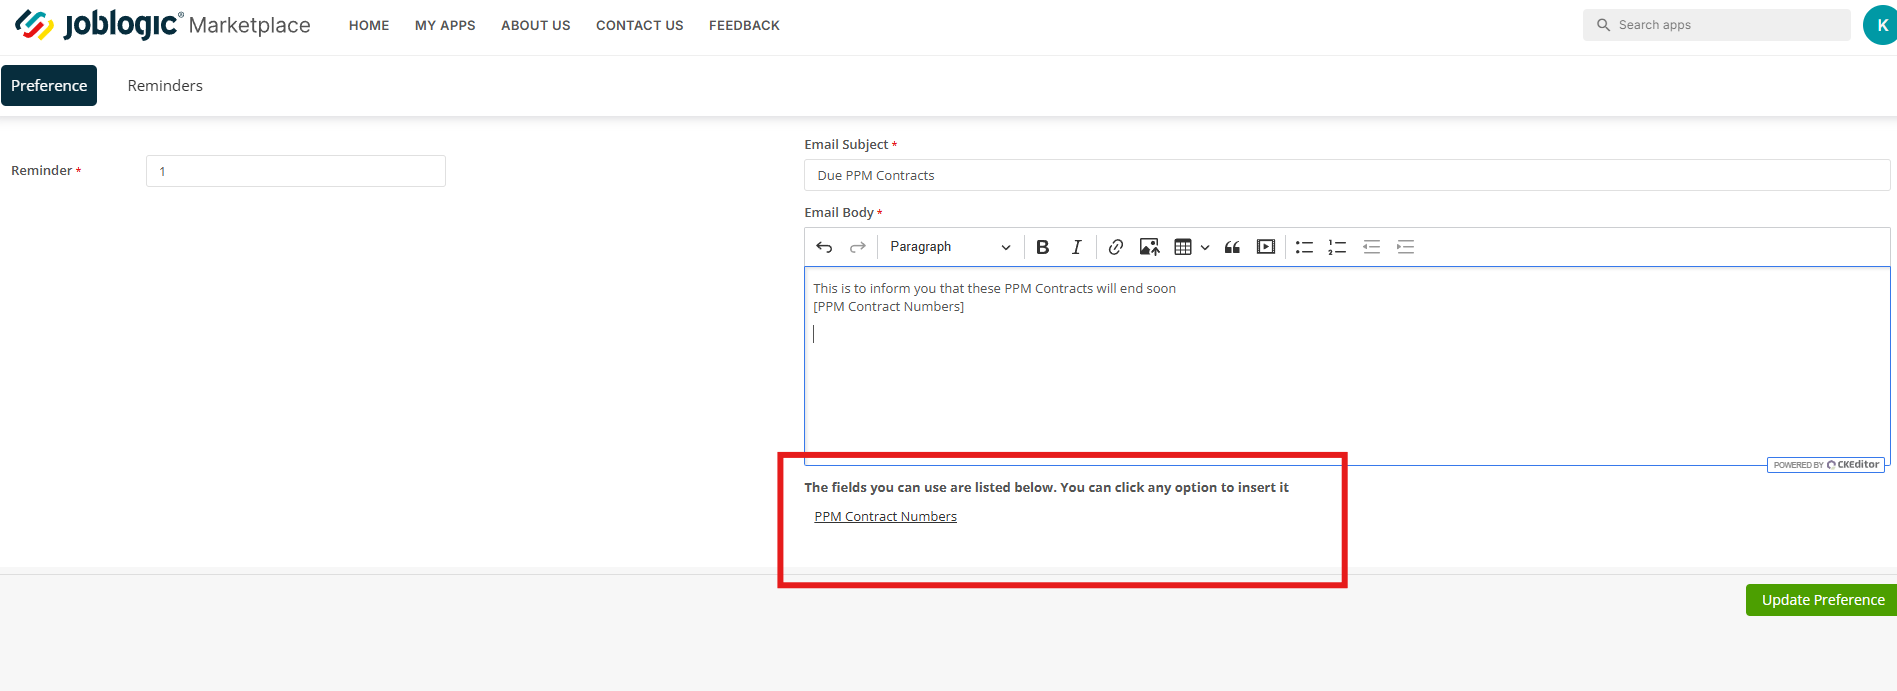The image size is (1897, 691).
Task: Switch to the Reminders tab
Action: coord(165,86)
